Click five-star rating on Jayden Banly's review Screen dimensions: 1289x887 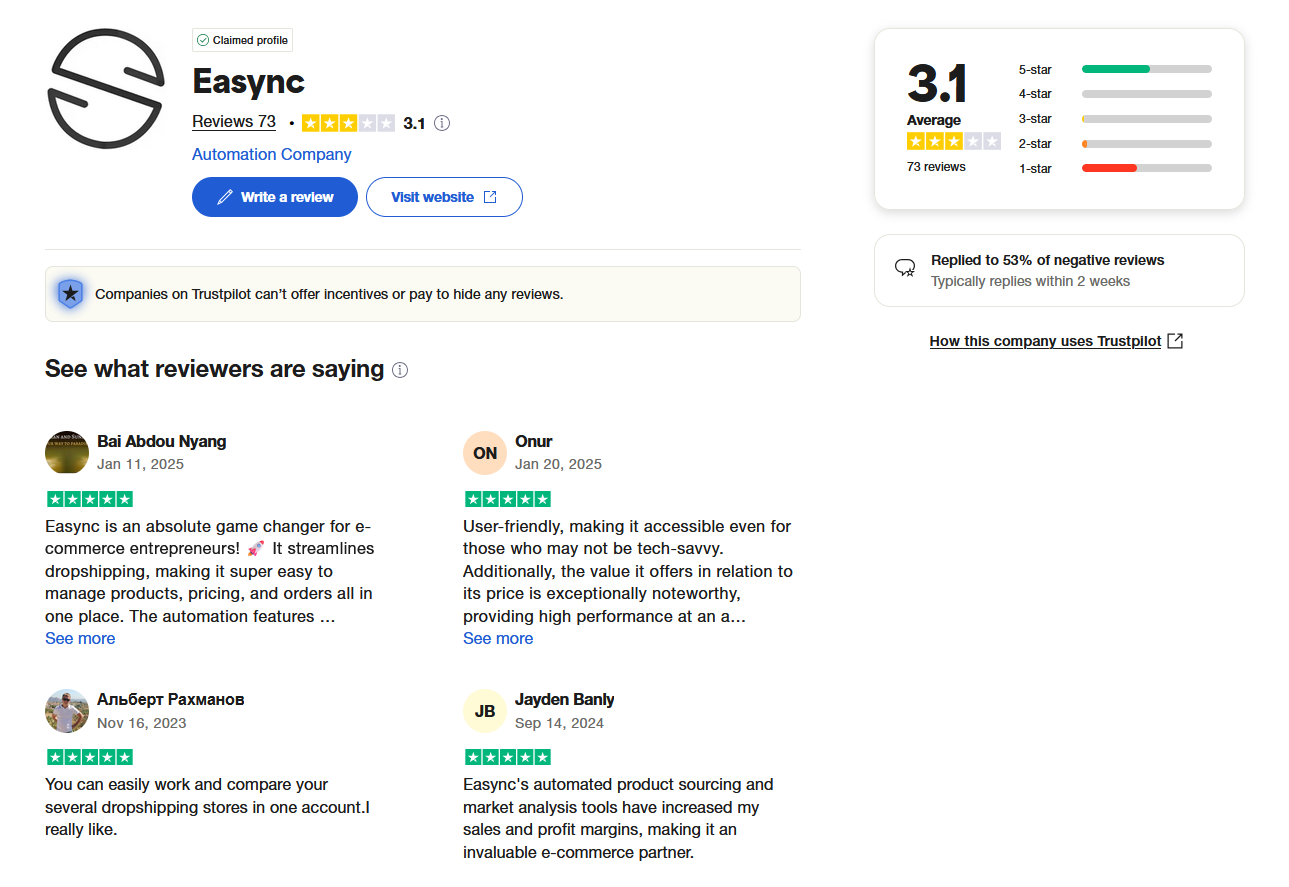(x=507, y=757)
